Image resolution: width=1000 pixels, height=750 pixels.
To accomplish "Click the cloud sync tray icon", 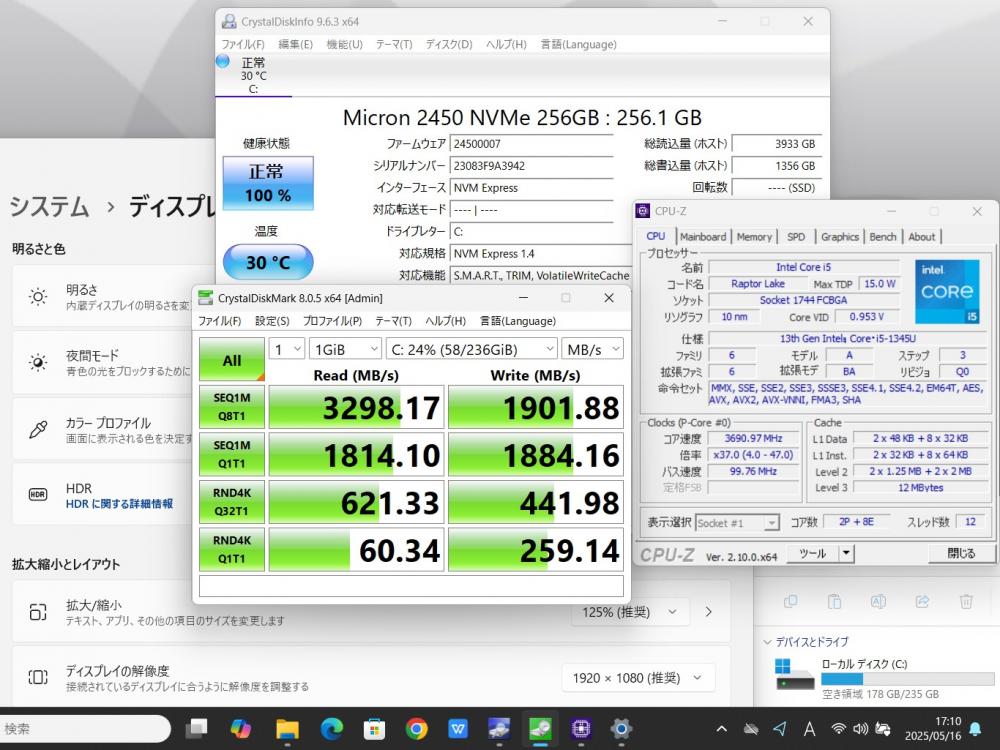I will point(751,728).
